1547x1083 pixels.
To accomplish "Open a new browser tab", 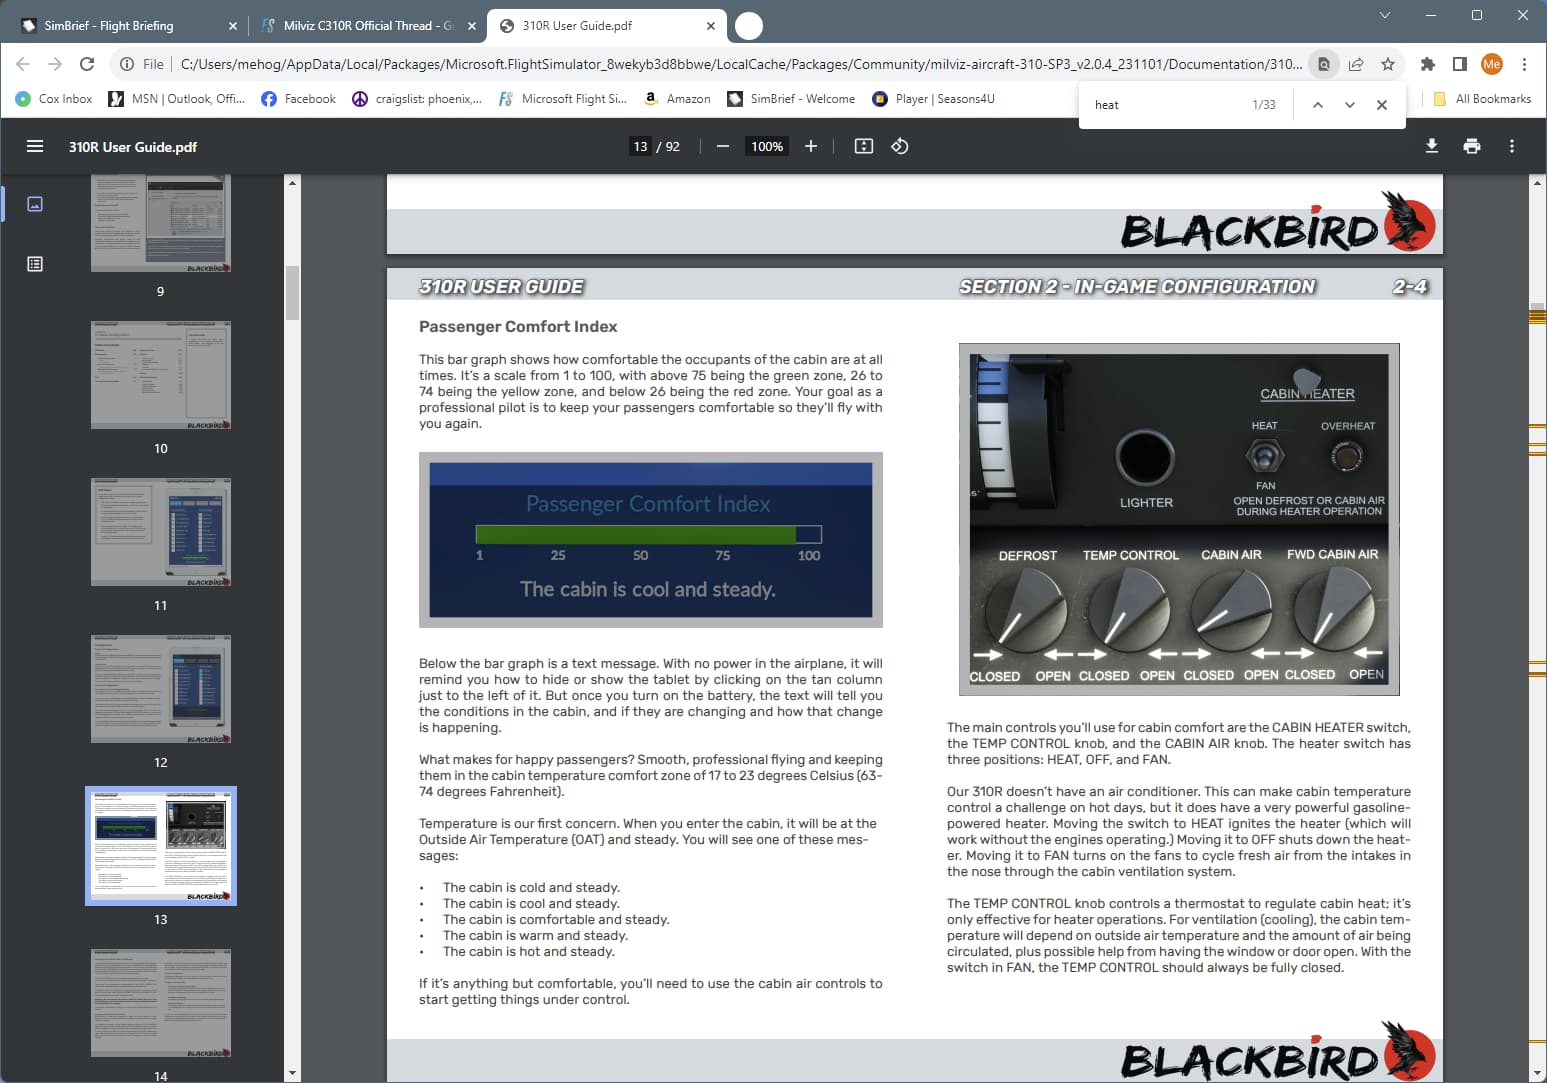I will (749, 26).
